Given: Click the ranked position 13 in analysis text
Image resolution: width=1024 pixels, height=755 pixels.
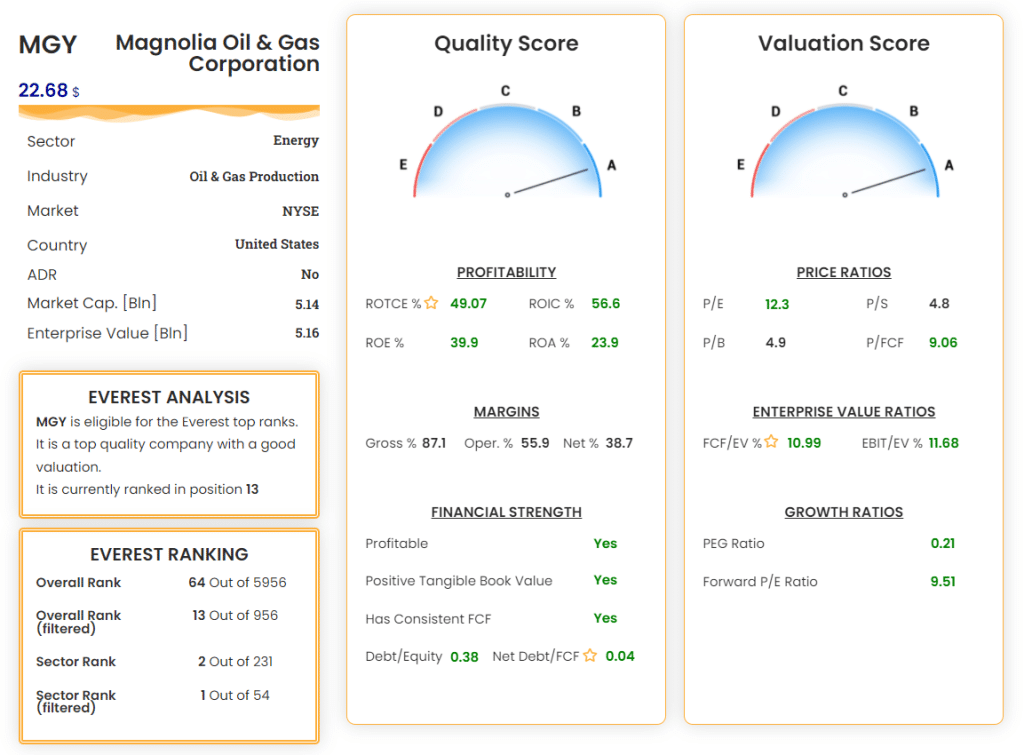Looking at the screenshot, I should tap(252, 489).
